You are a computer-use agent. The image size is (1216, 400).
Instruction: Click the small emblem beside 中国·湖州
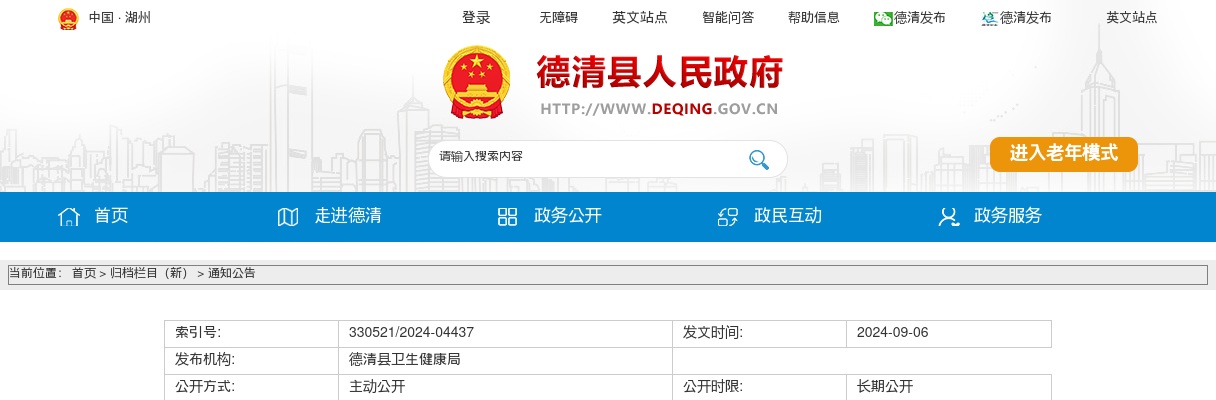(67, 18)
